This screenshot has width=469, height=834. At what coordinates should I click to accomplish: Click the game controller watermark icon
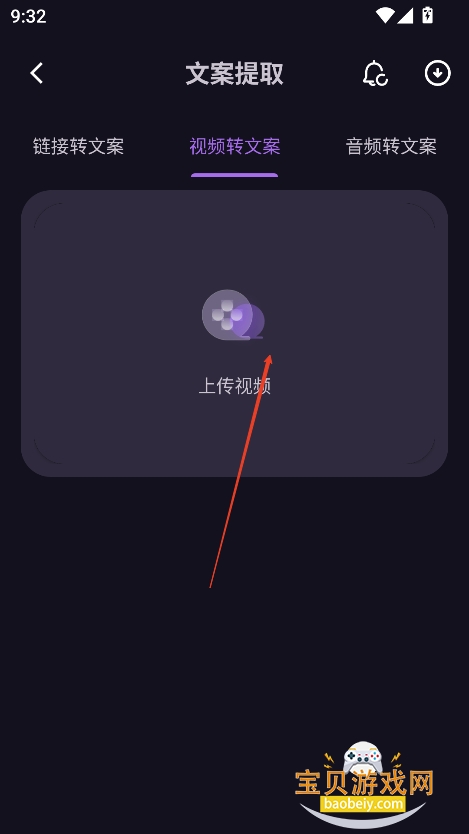363,757
